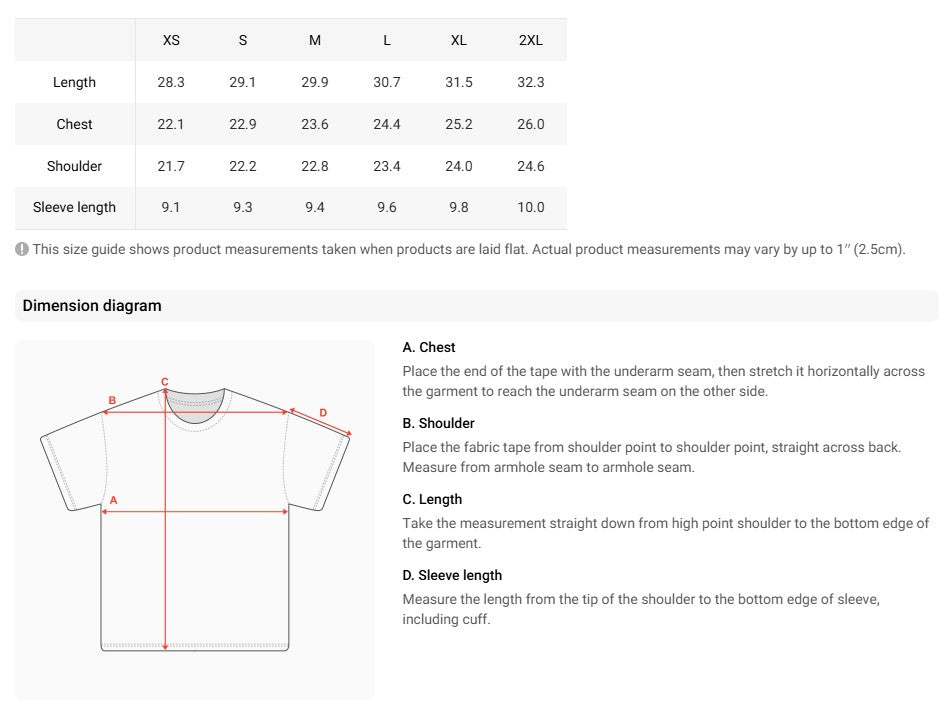
Task: Select the 2XL column header
Action: [x=531, y=40]
